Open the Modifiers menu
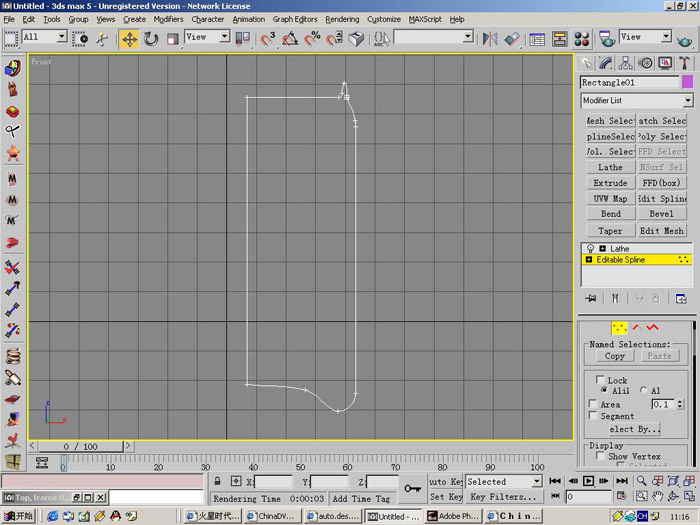Viewport: 700px width, 525px height. [168, 19]
